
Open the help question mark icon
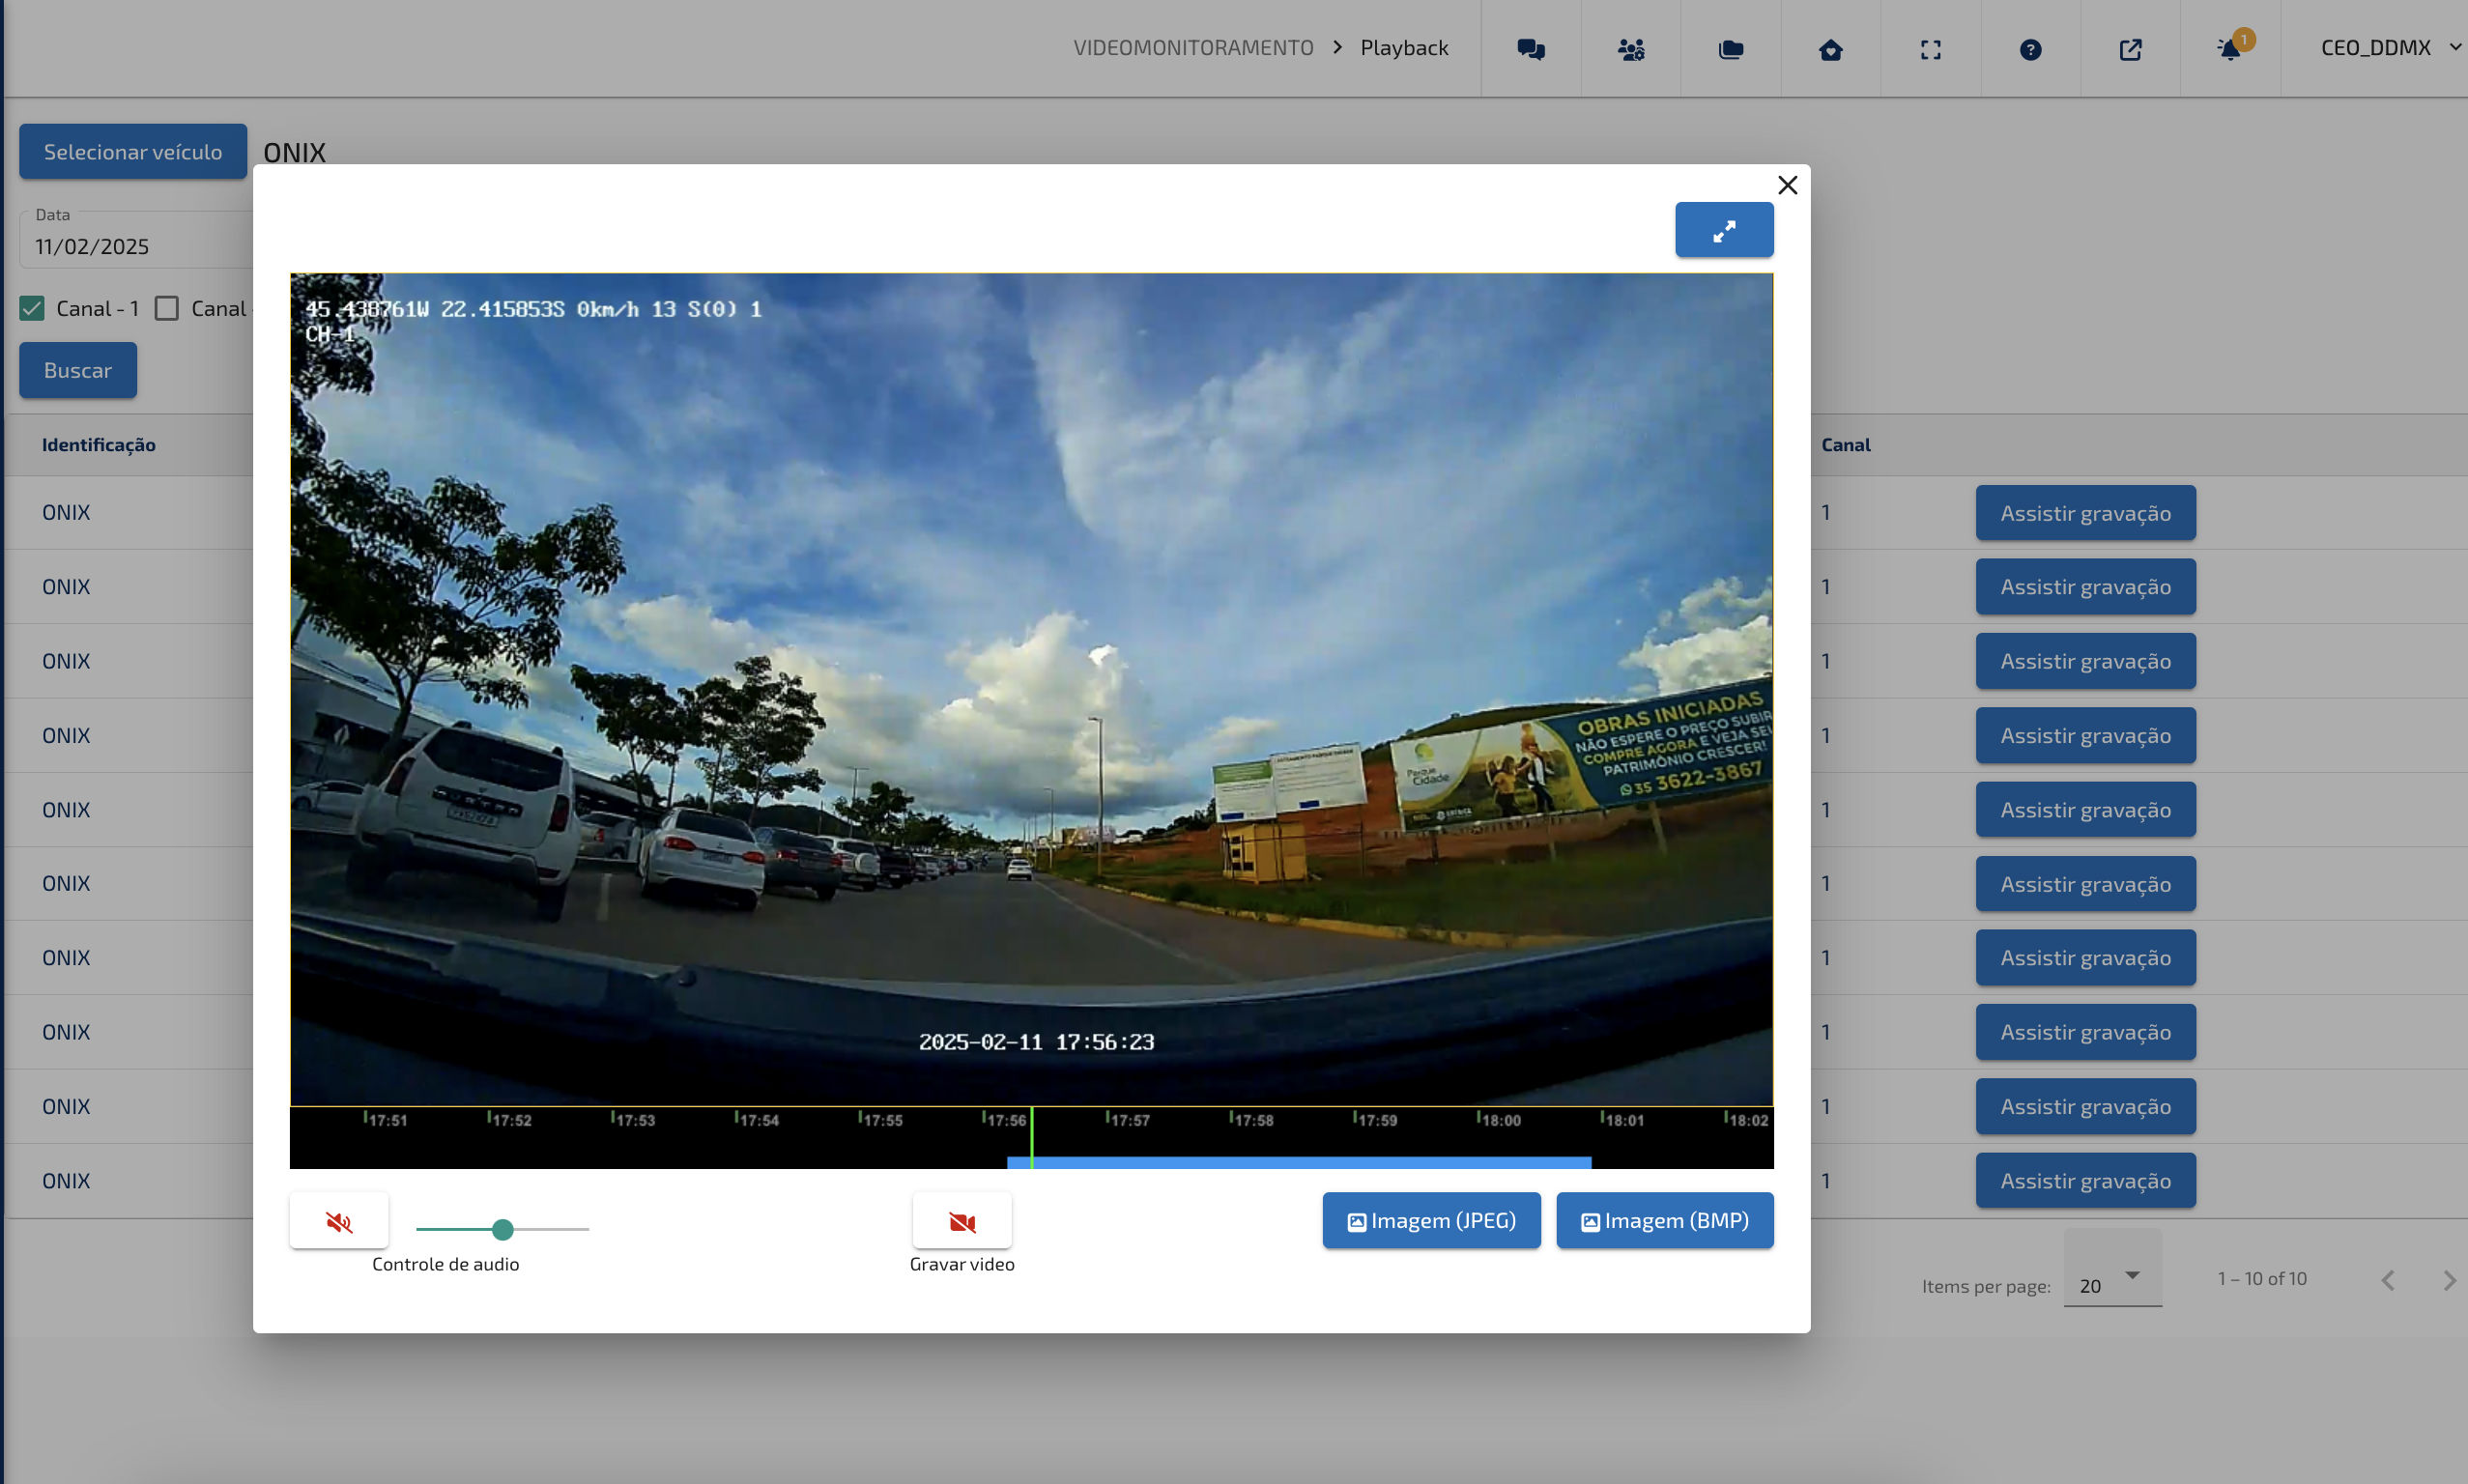pyautogui.click(x=2030, y=49)
